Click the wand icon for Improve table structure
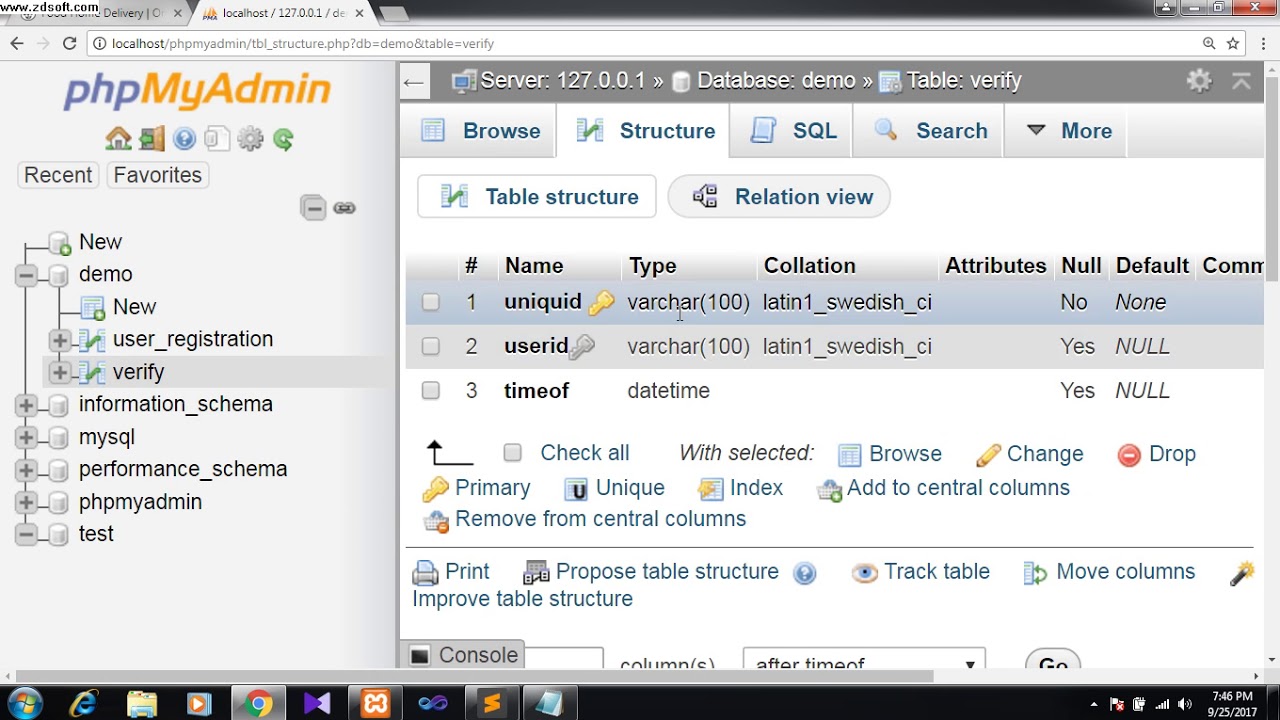 coord(1242,573)
